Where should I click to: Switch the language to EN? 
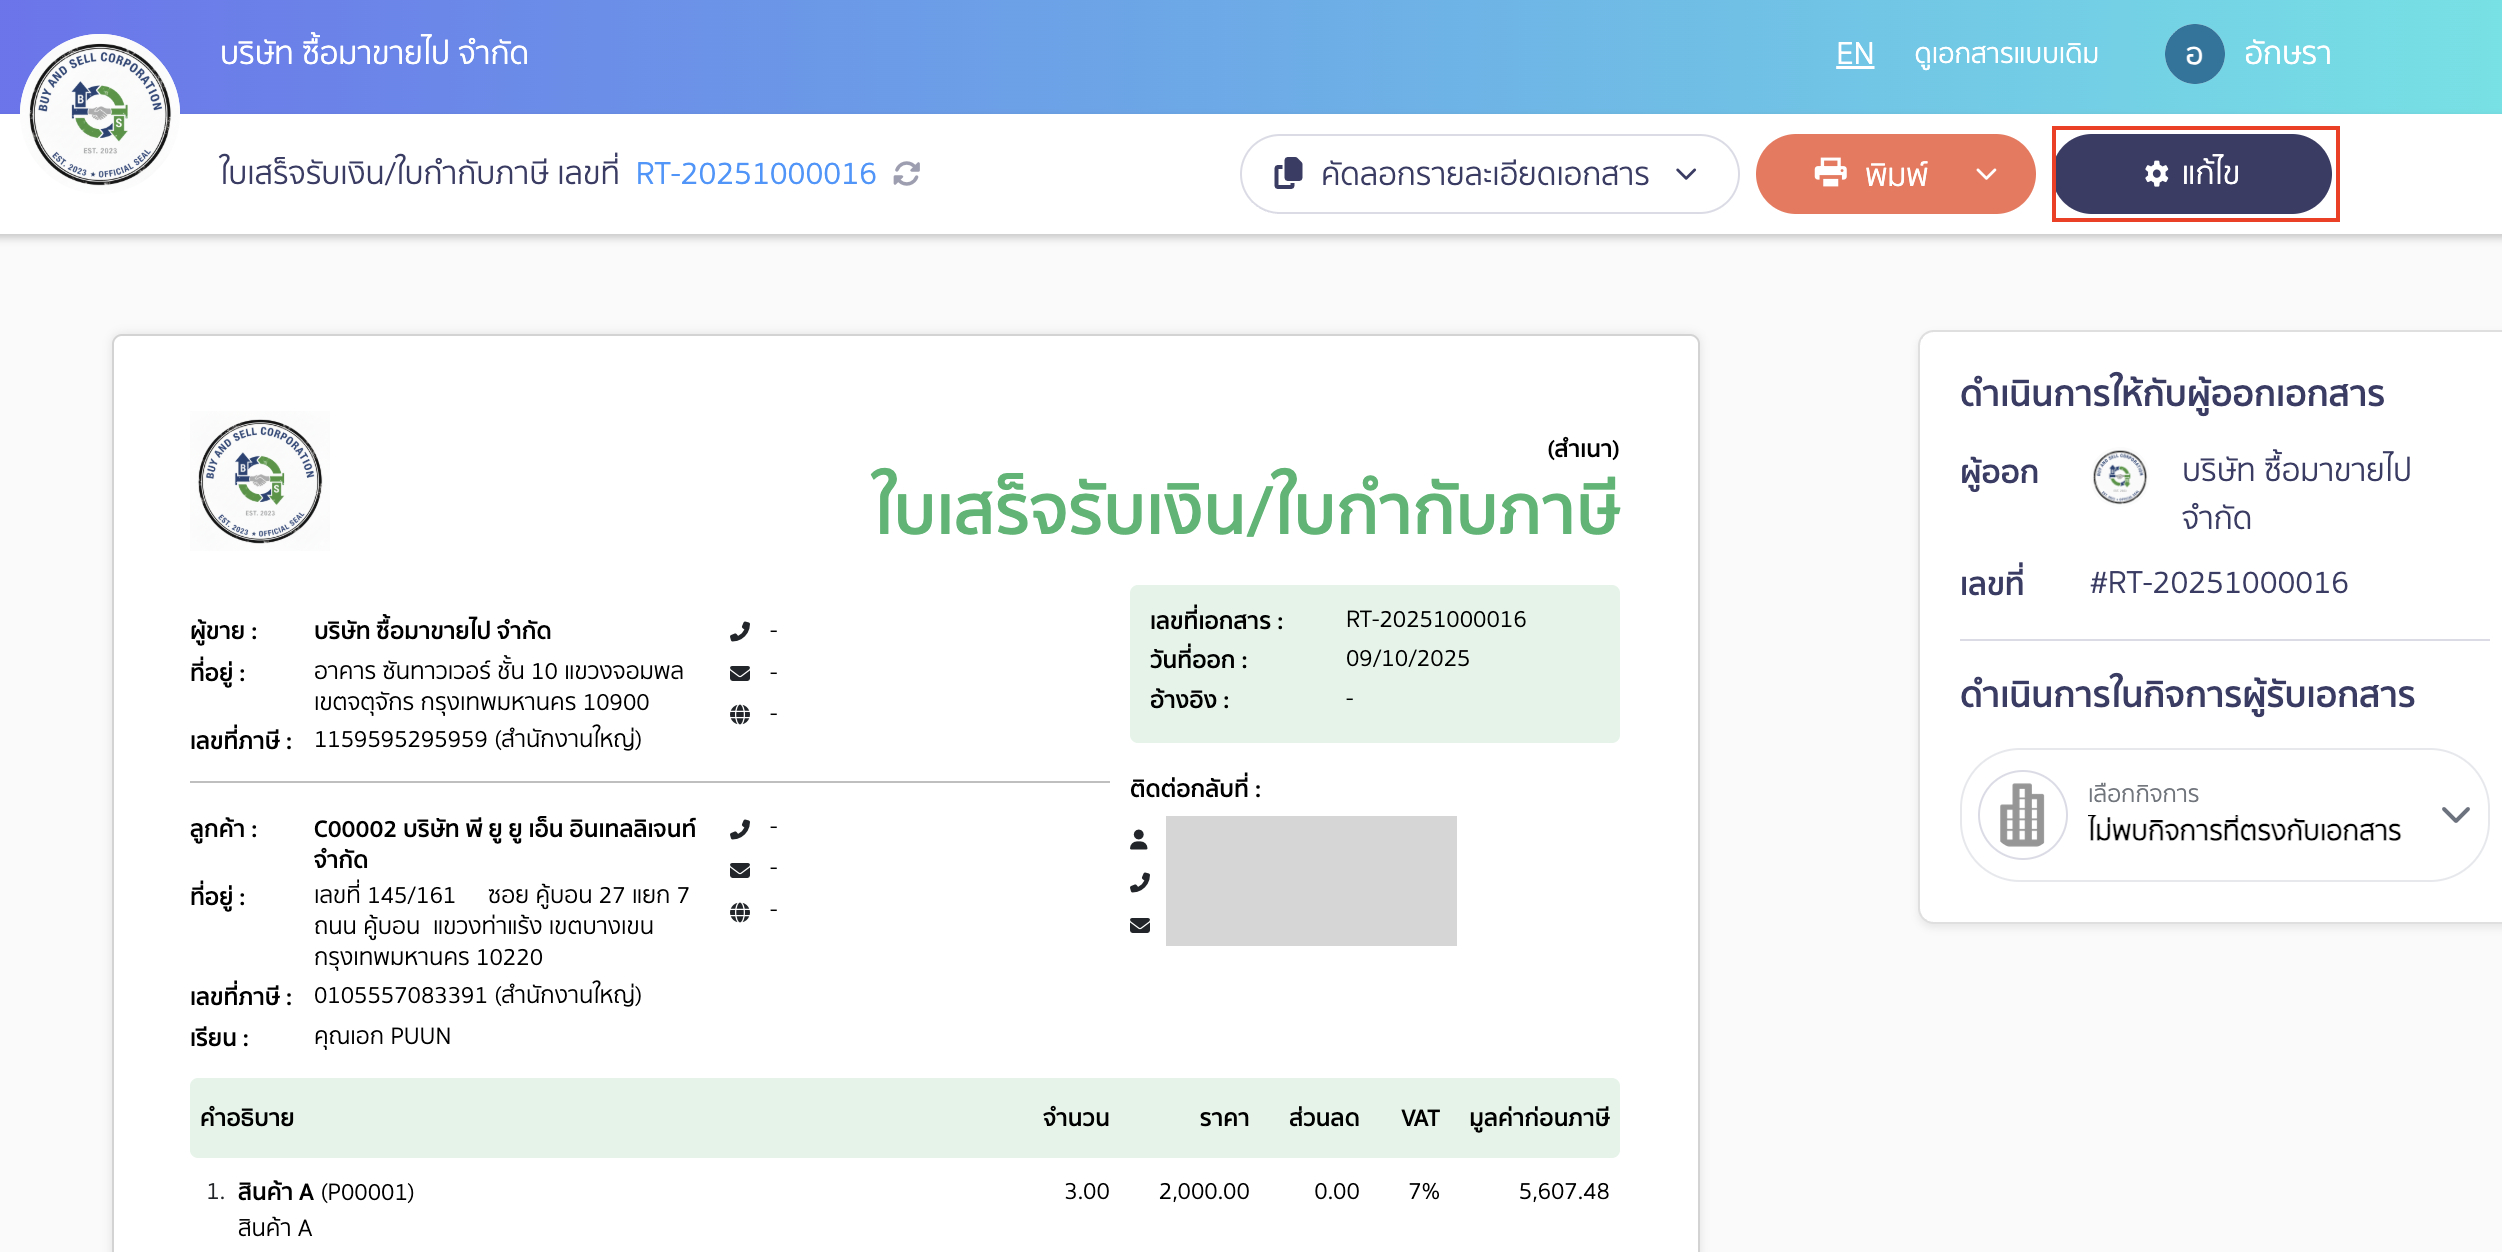(1854, 53)
